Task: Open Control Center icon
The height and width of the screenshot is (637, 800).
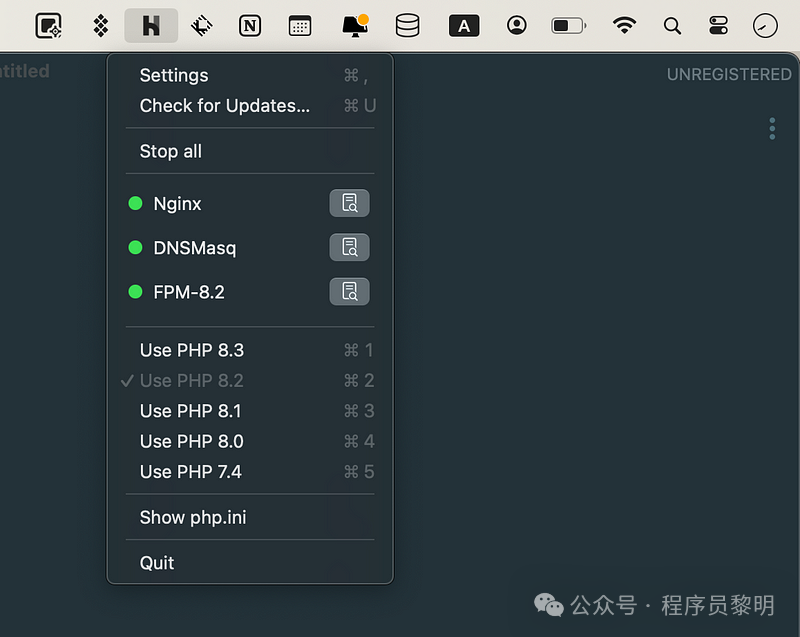Action: (x=718, y=26)
